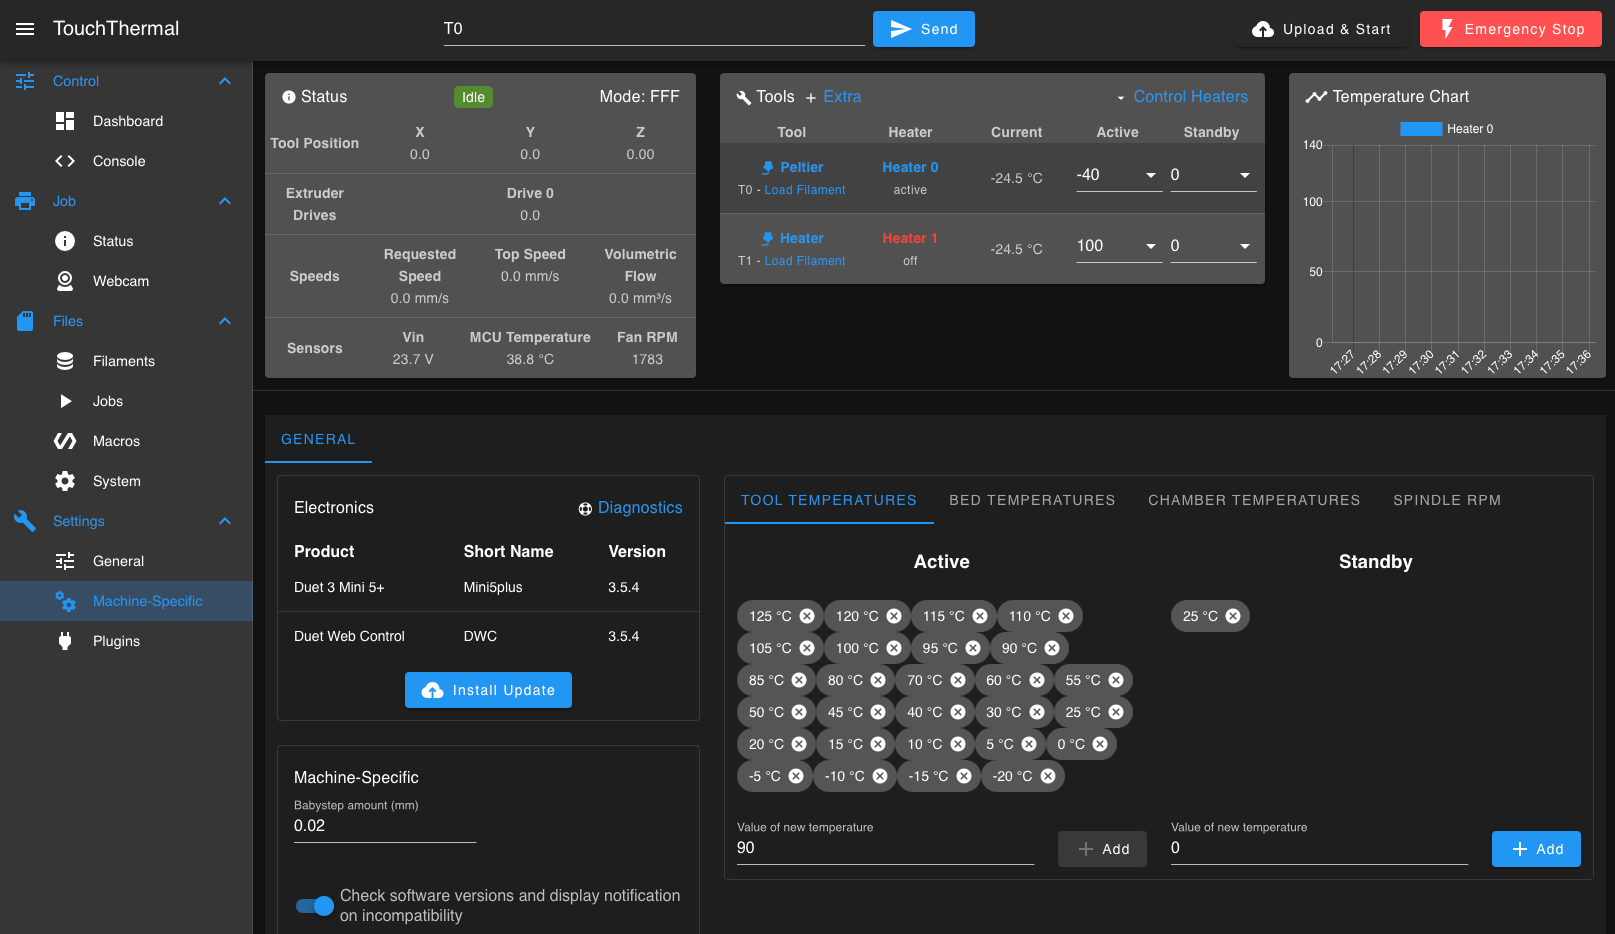
Task: Collapse the Files sidebar group
Action: coord(225,321)
